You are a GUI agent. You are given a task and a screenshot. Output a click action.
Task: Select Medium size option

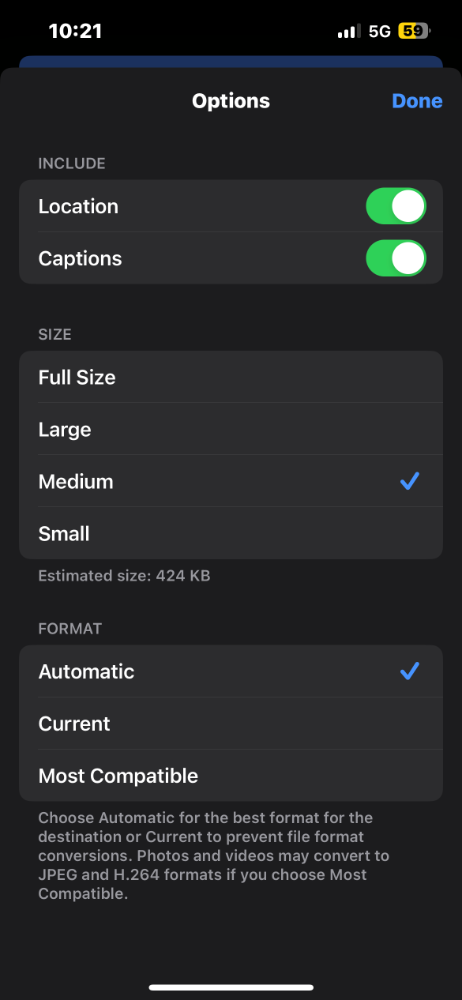click(x=231, y=482)
